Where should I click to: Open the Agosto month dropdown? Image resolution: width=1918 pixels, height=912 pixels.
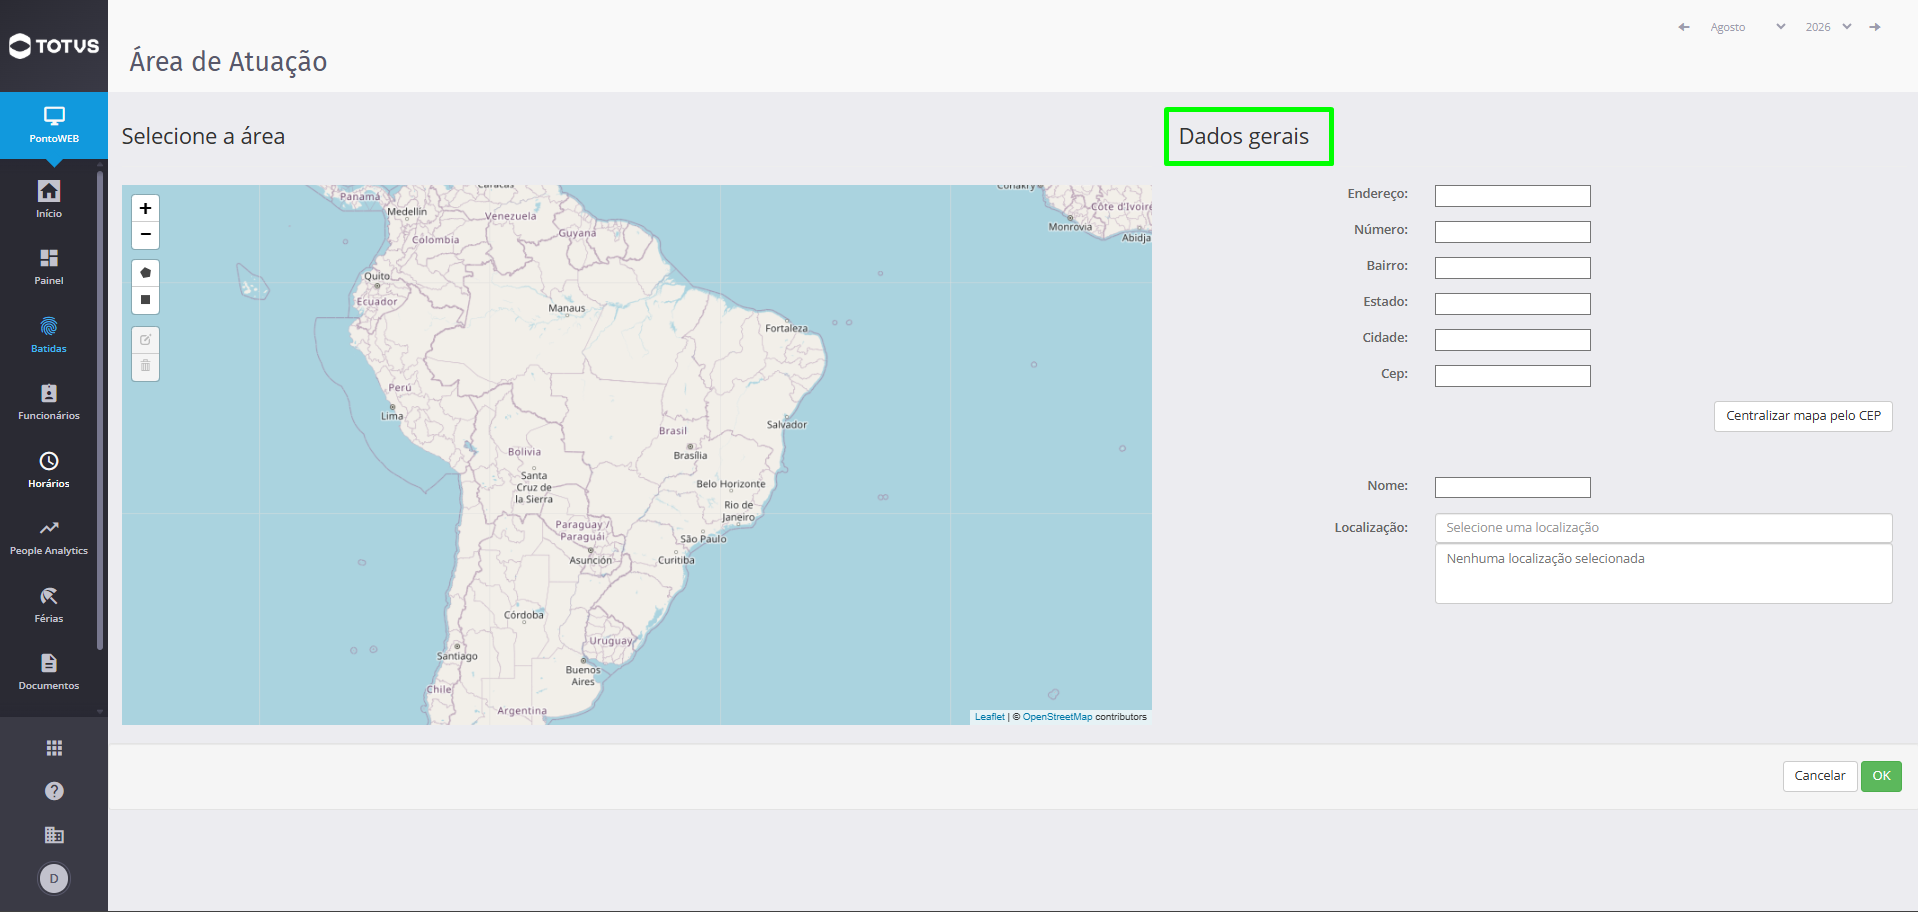pyautogui.click(x=1747, y=27)
